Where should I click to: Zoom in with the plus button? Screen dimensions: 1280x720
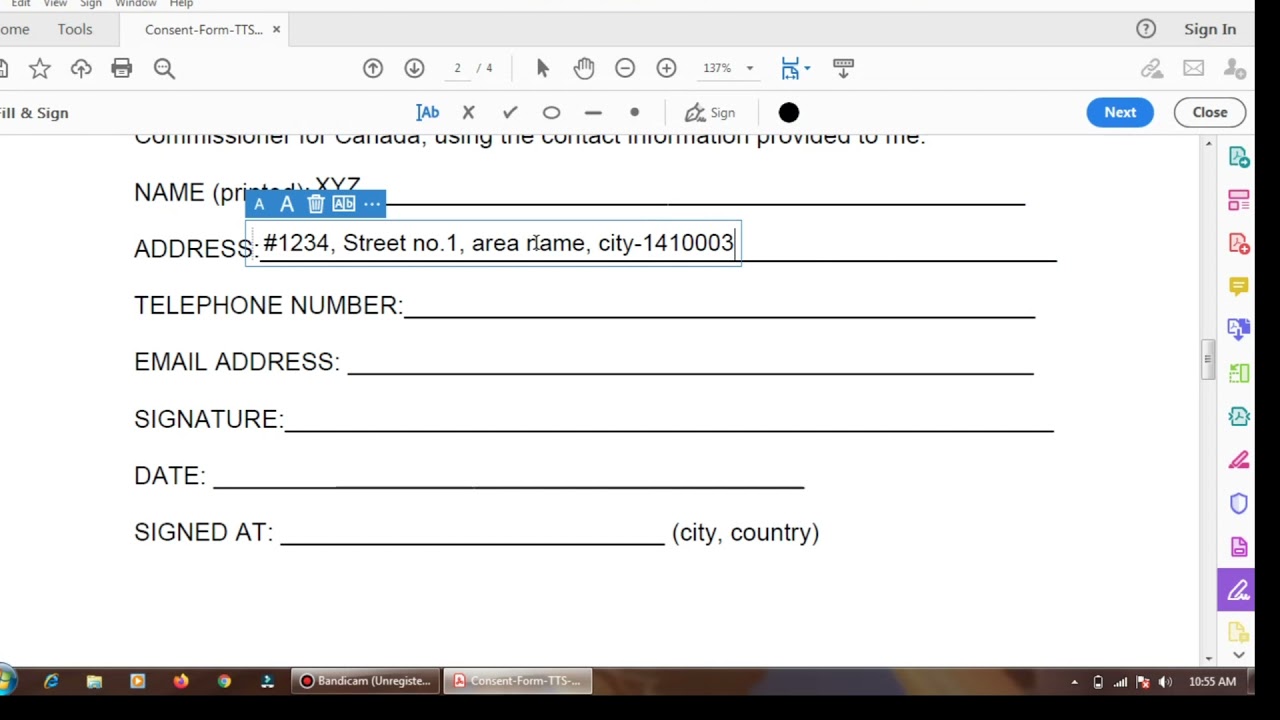click(666, 68)
